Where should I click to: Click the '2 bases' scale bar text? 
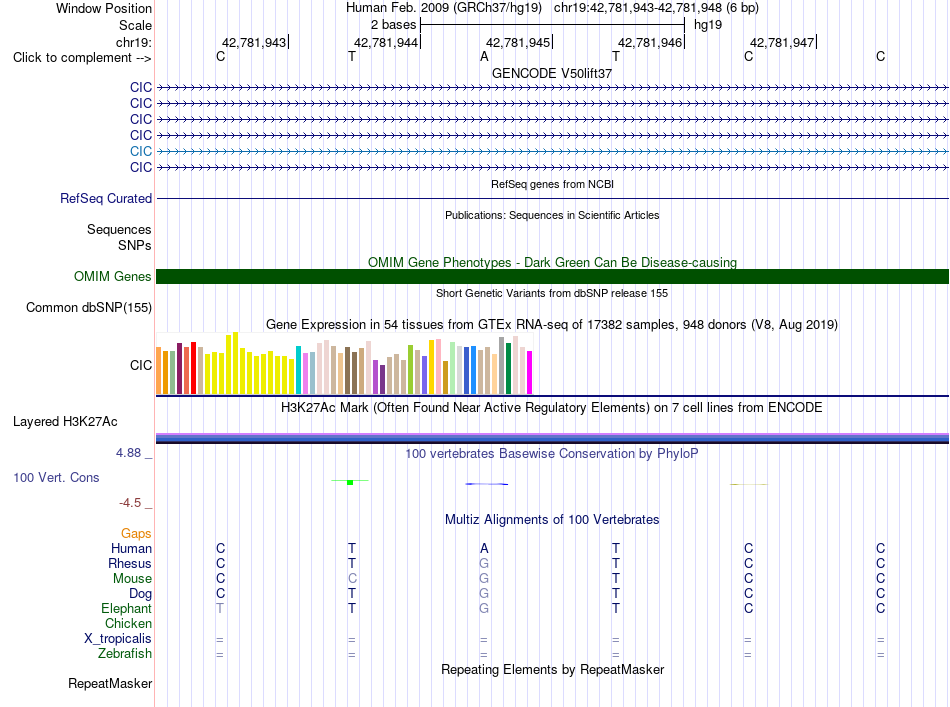393,25
